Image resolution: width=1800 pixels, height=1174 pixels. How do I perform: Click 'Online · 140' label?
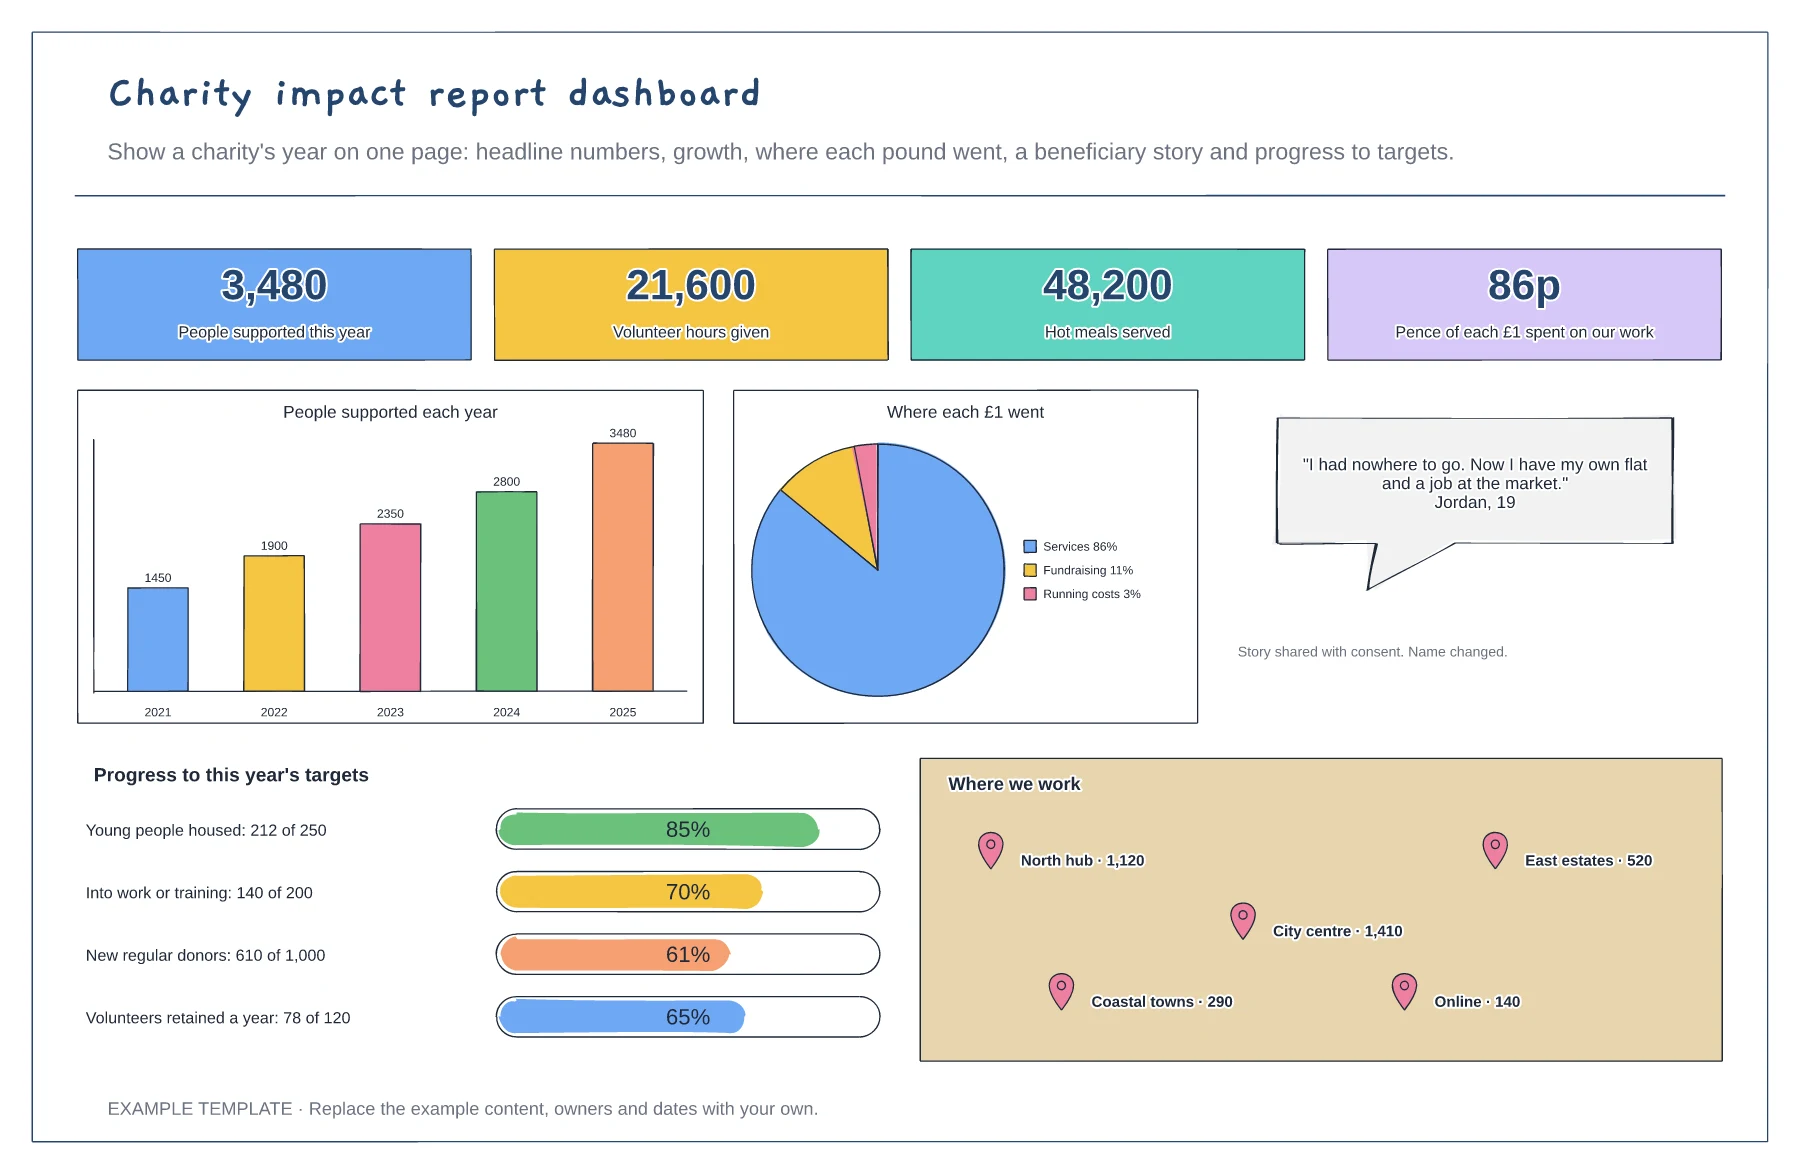pyautogui.click(x=1477, y=1001)
